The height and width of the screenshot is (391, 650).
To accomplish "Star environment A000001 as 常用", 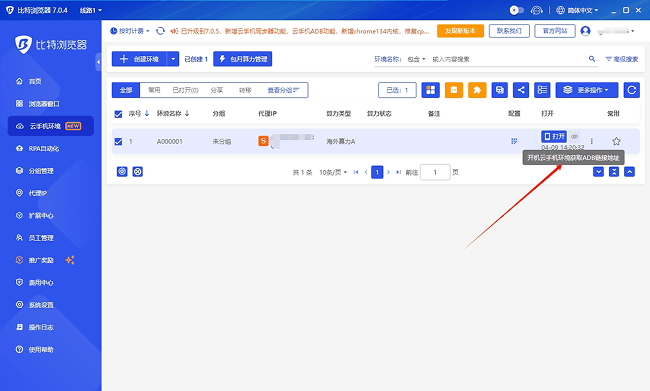I will point(616,141).
